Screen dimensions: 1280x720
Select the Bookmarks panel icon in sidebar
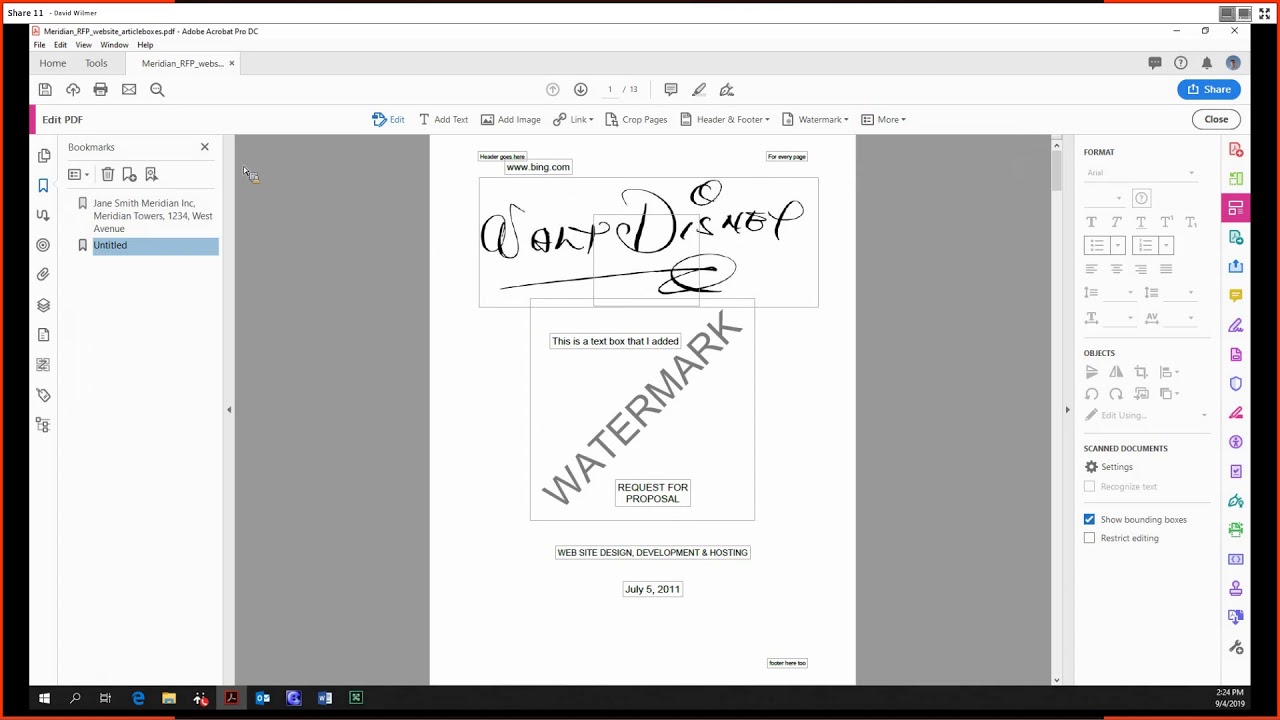[43, 186]
